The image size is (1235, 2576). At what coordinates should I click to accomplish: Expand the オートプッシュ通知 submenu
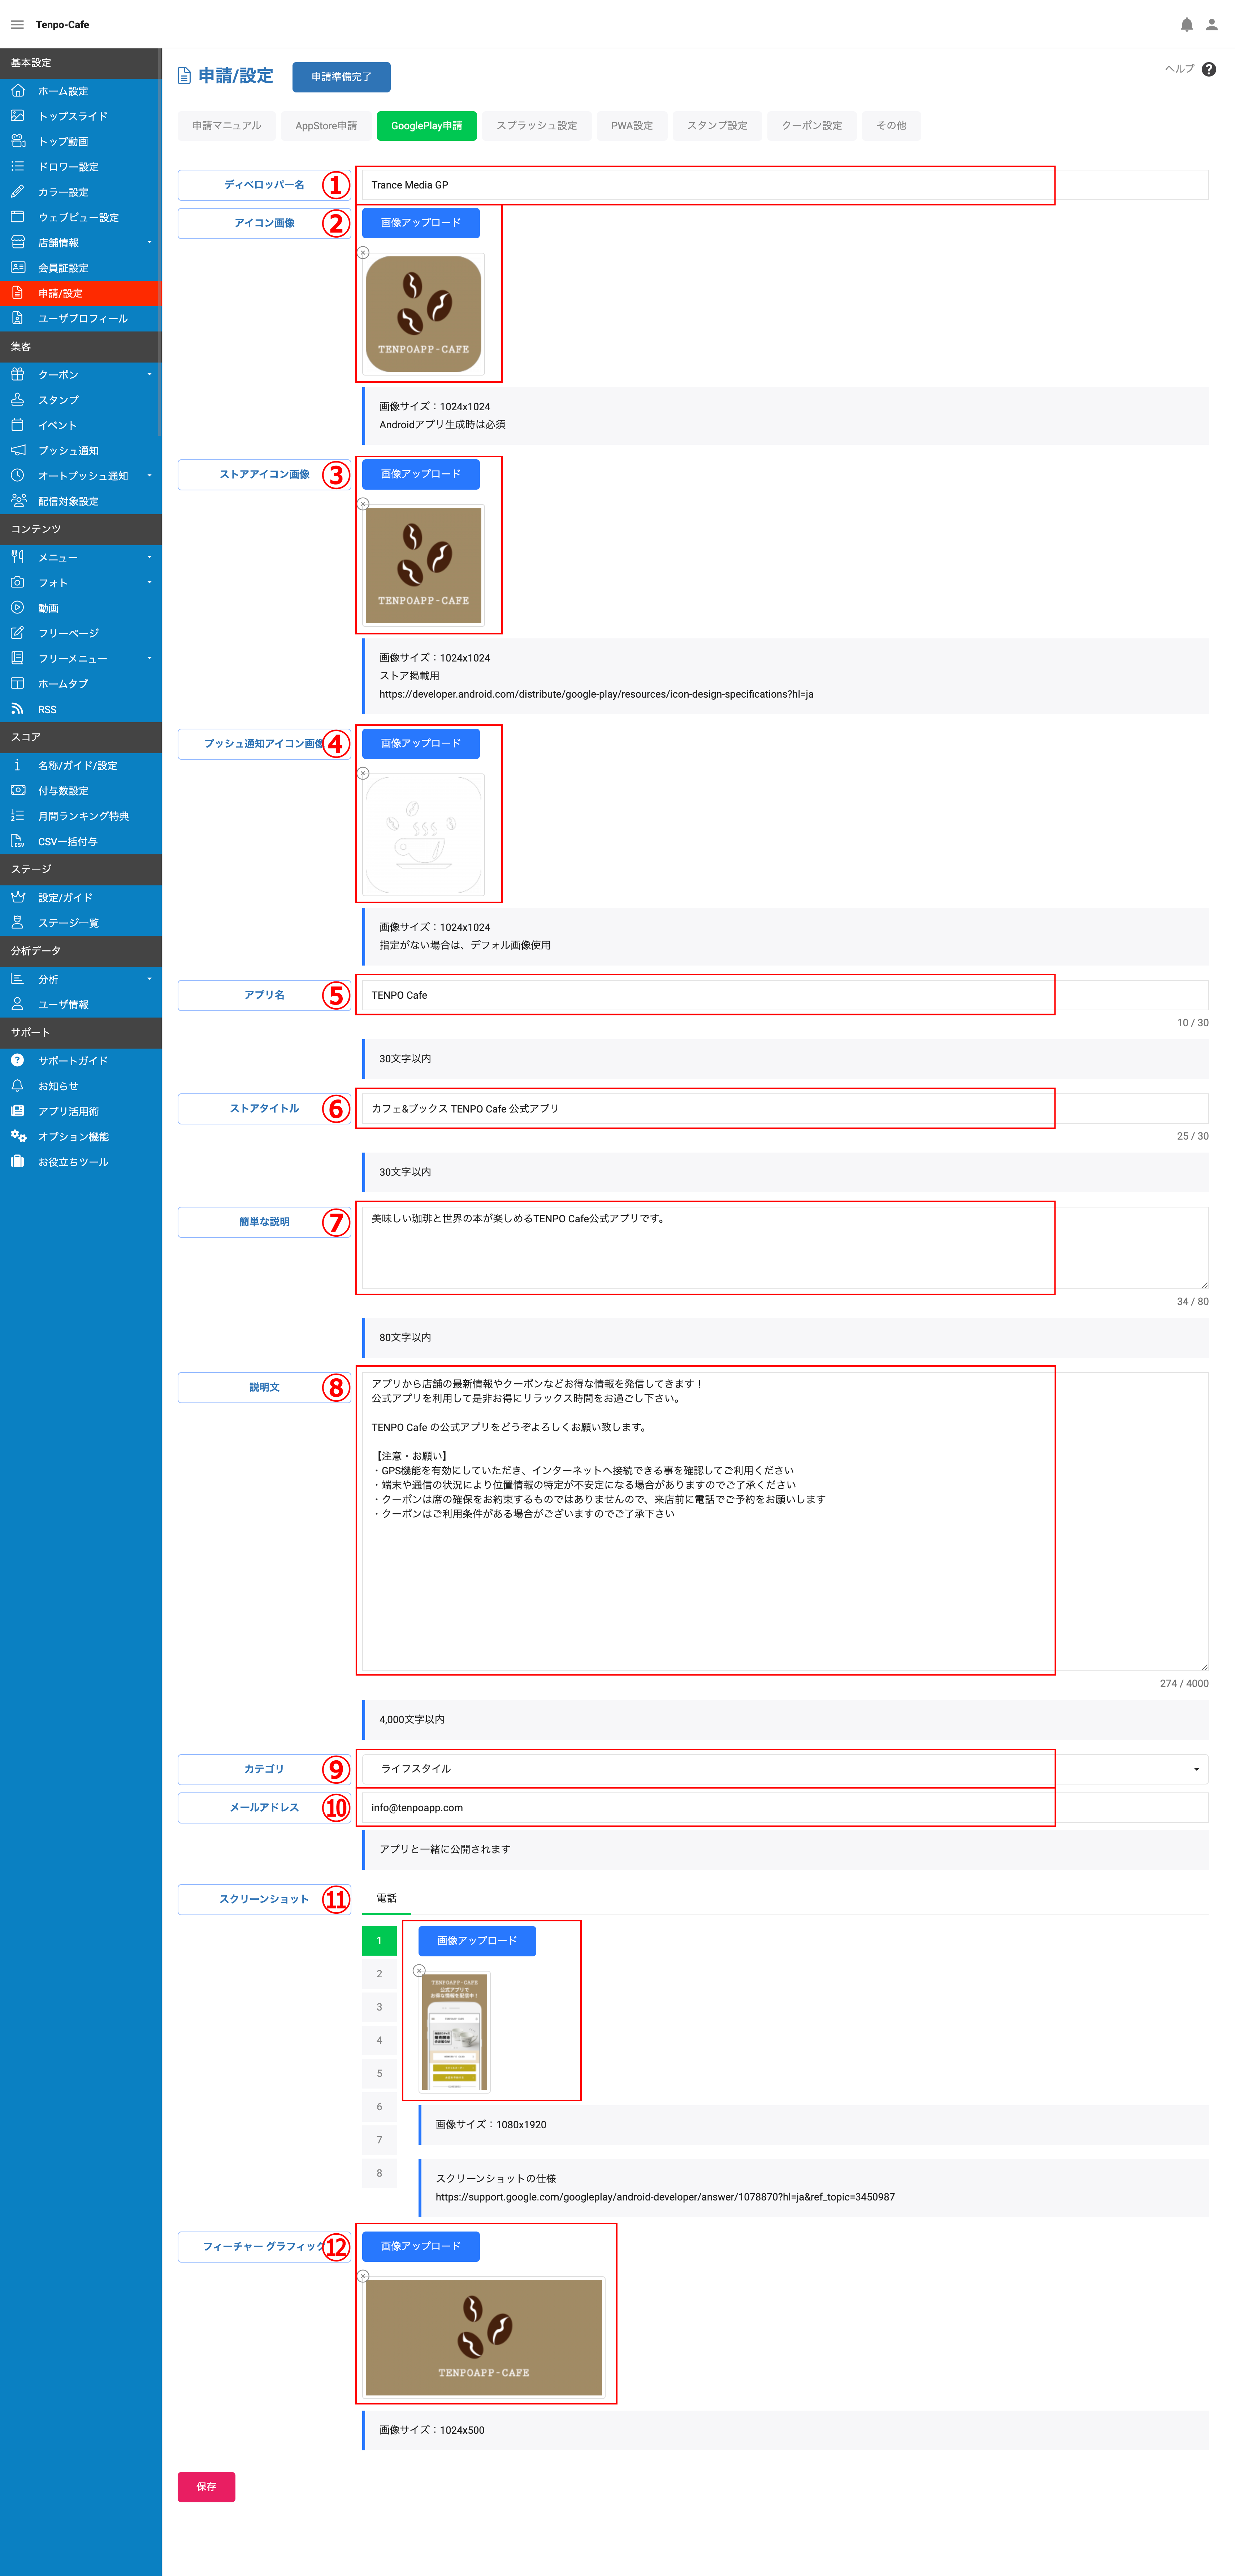[x=149, y=476]
